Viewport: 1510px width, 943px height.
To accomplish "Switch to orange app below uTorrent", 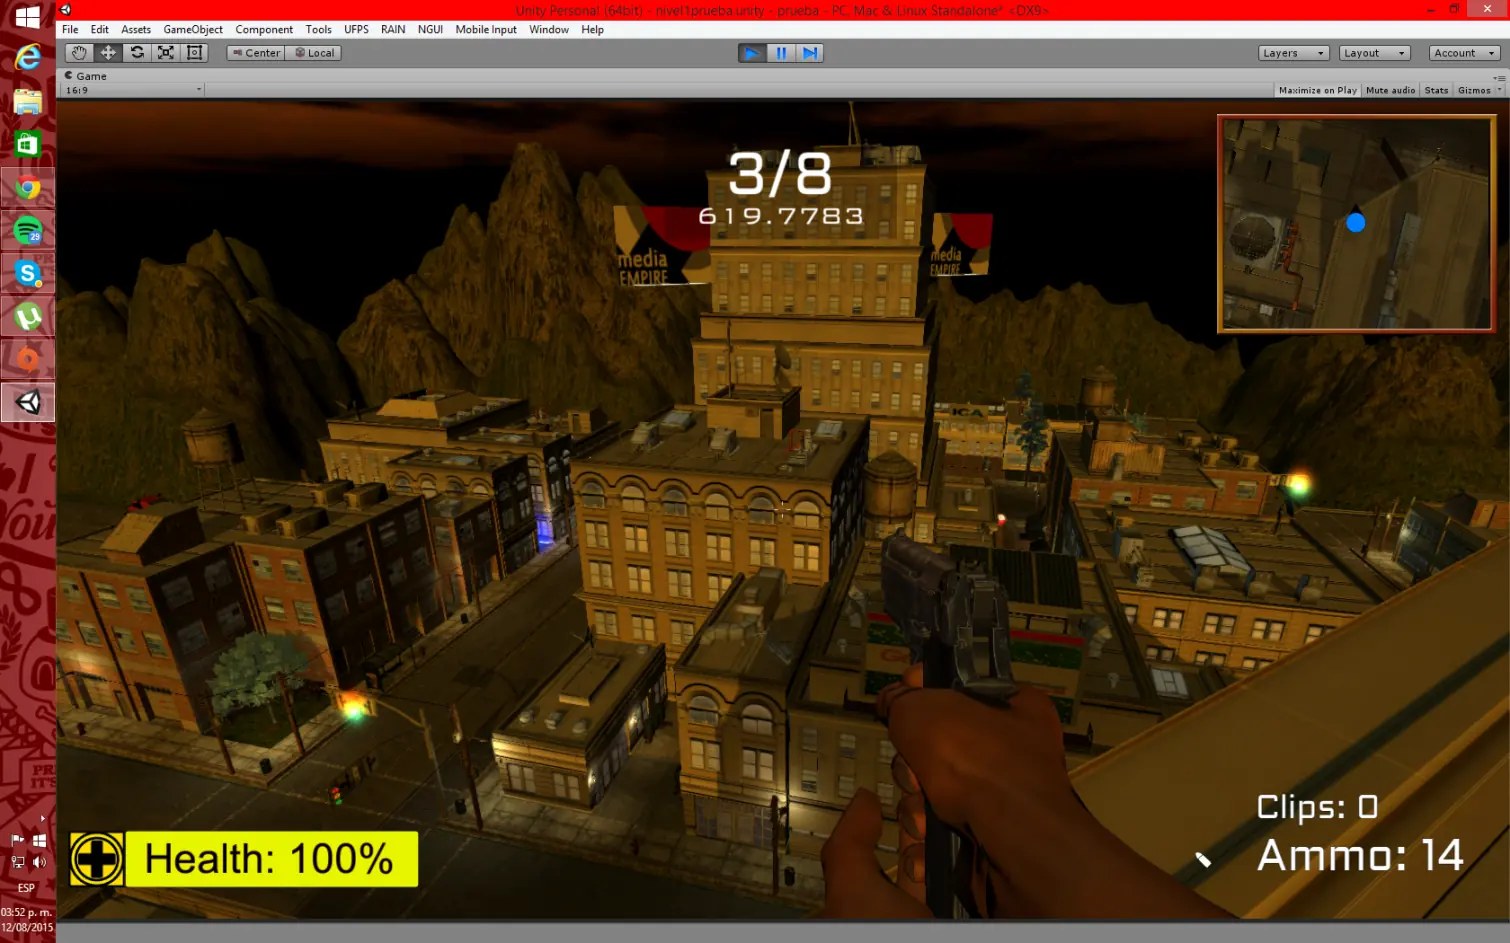I will 28,360.
